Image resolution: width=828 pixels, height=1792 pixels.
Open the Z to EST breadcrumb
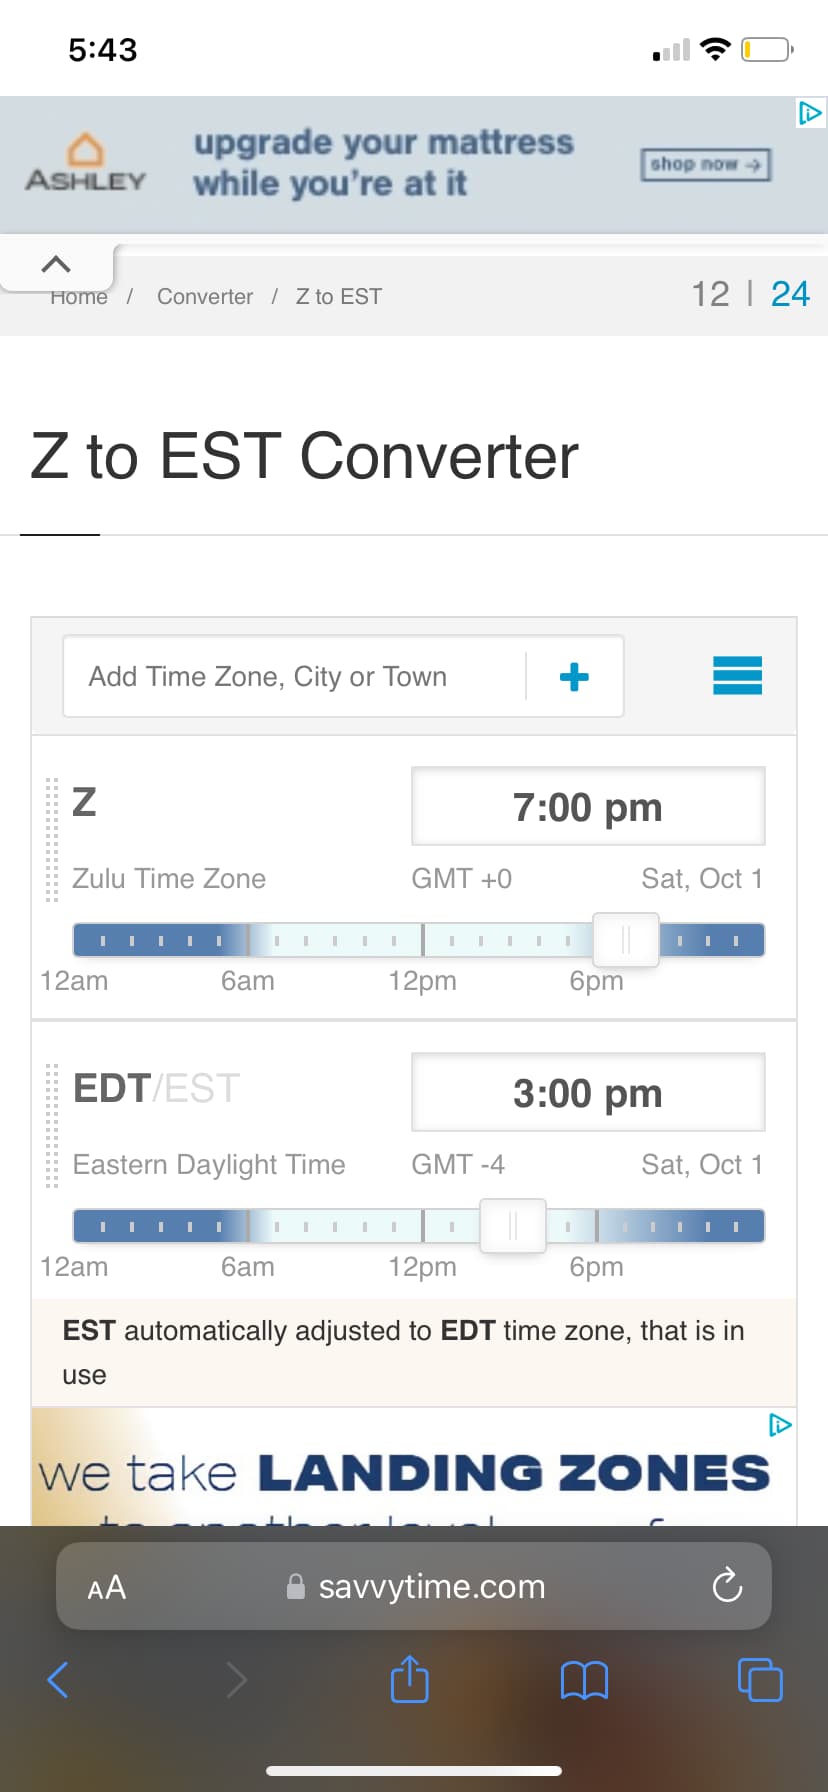[338, 297]
